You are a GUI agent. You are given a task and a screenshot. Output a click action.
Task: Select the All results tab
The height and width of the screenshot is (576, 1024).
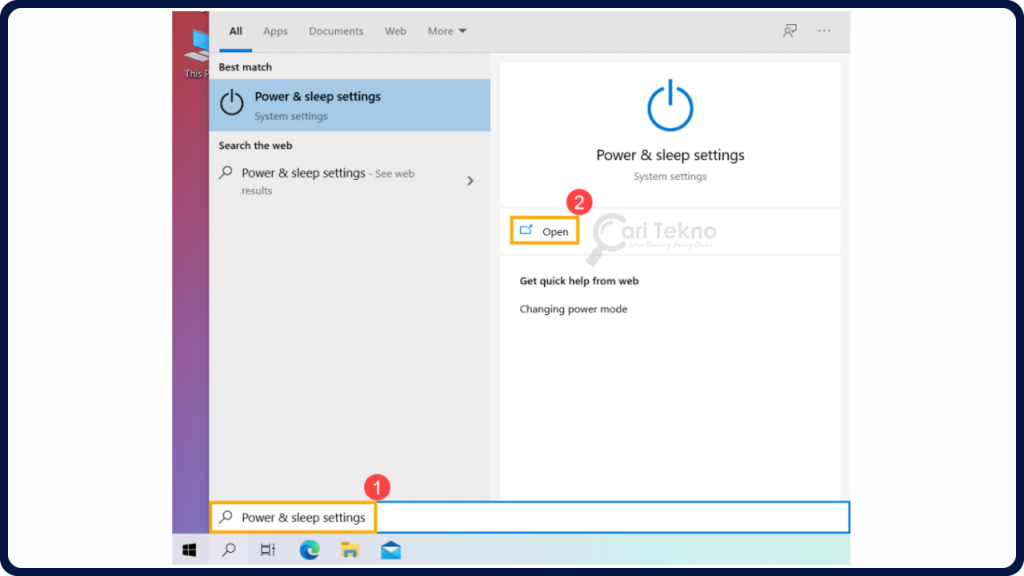click(x=235, y=31)
